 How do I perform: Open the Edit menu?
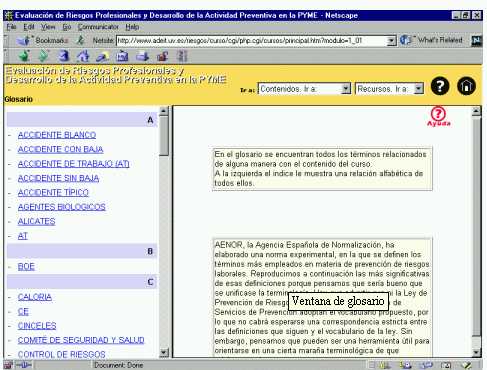click(29, 27)
